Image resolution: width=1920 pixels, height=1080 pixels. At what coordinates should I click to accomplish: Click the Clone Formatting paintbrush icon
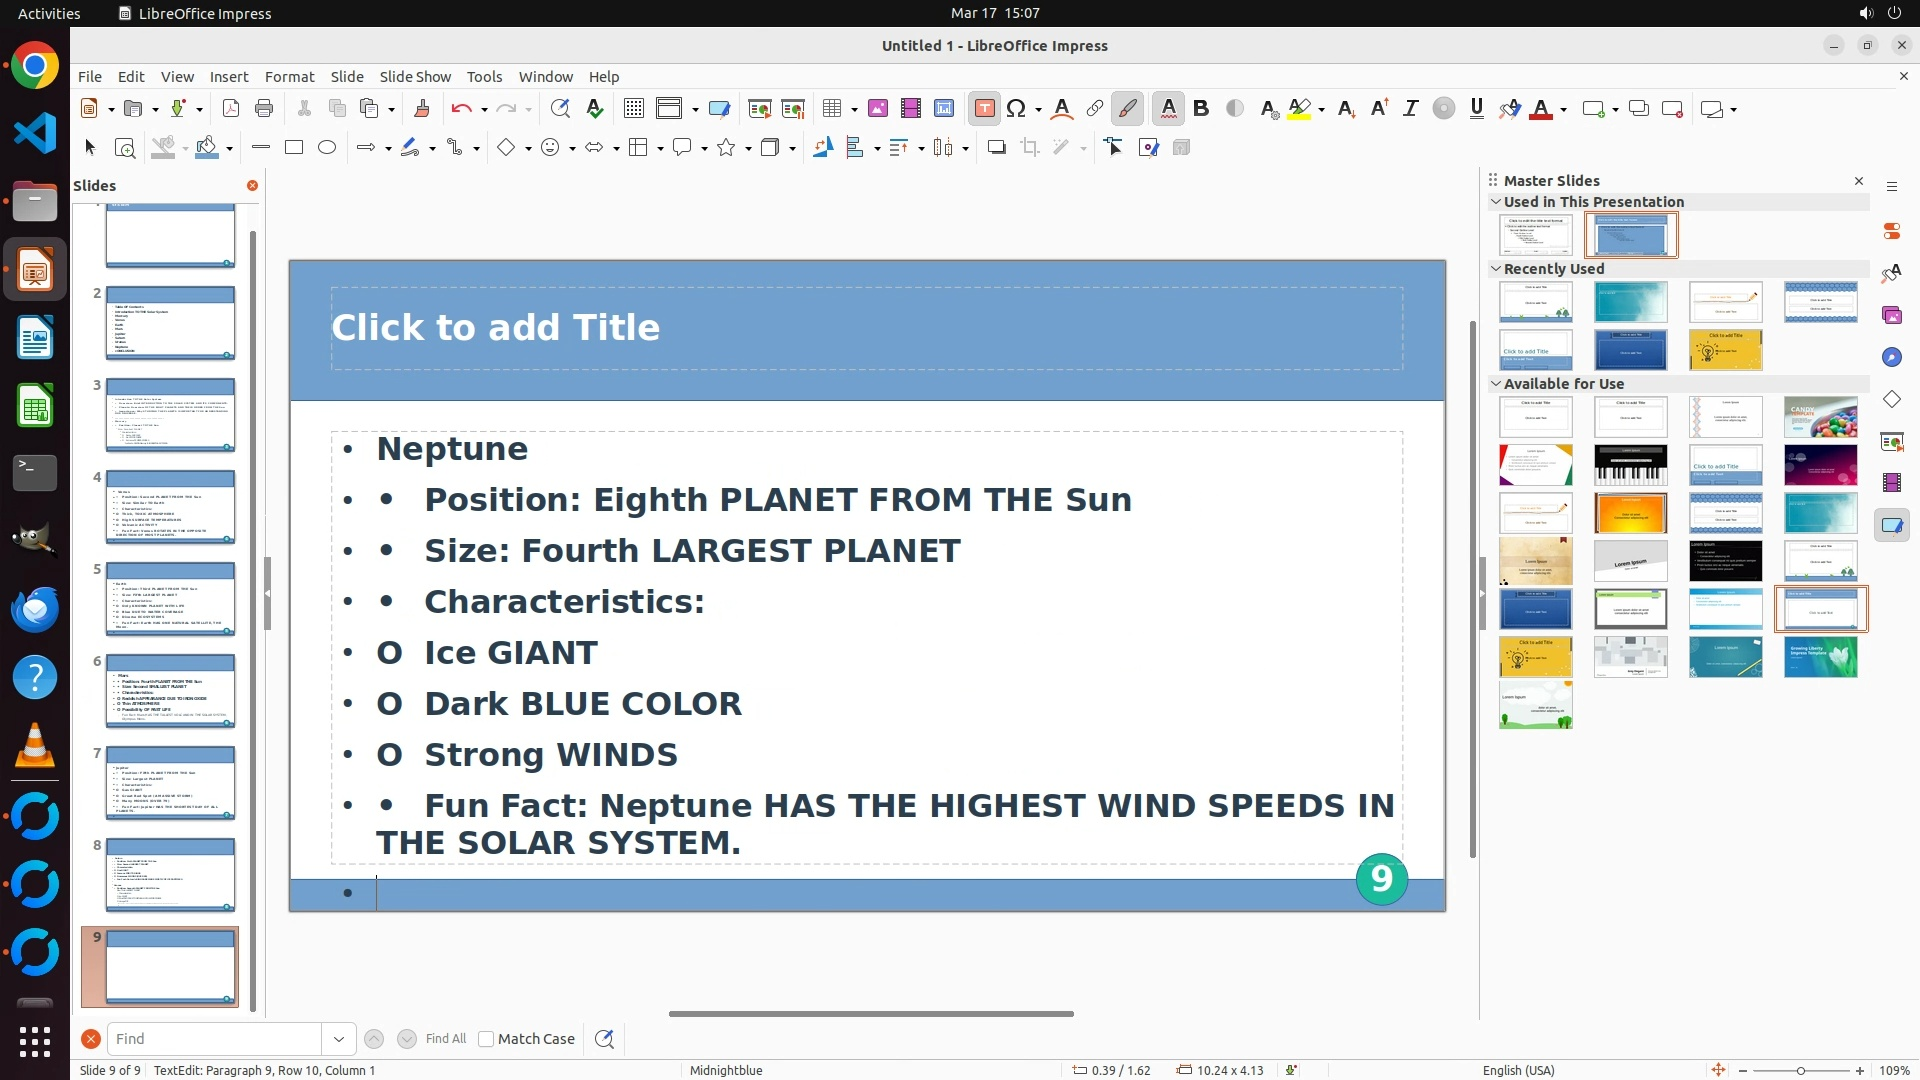pos(421,109)
